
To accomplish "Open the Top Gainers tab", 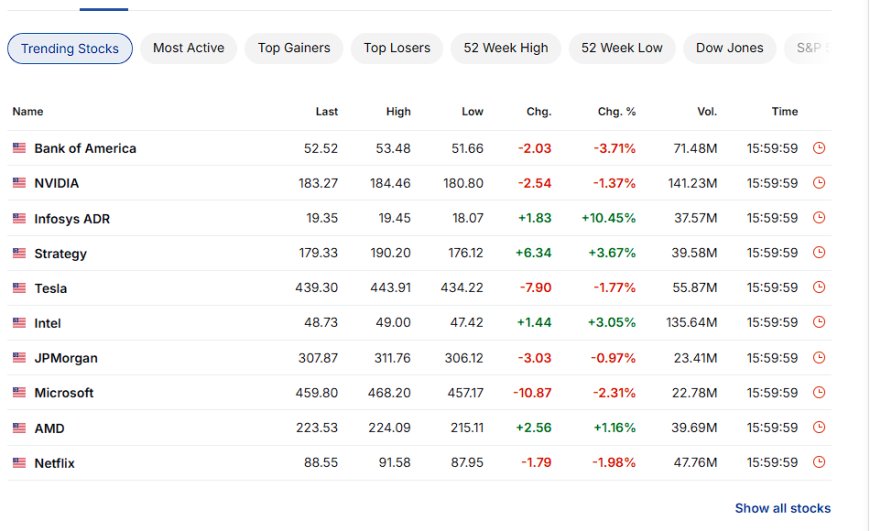I will tap(294, 48).
